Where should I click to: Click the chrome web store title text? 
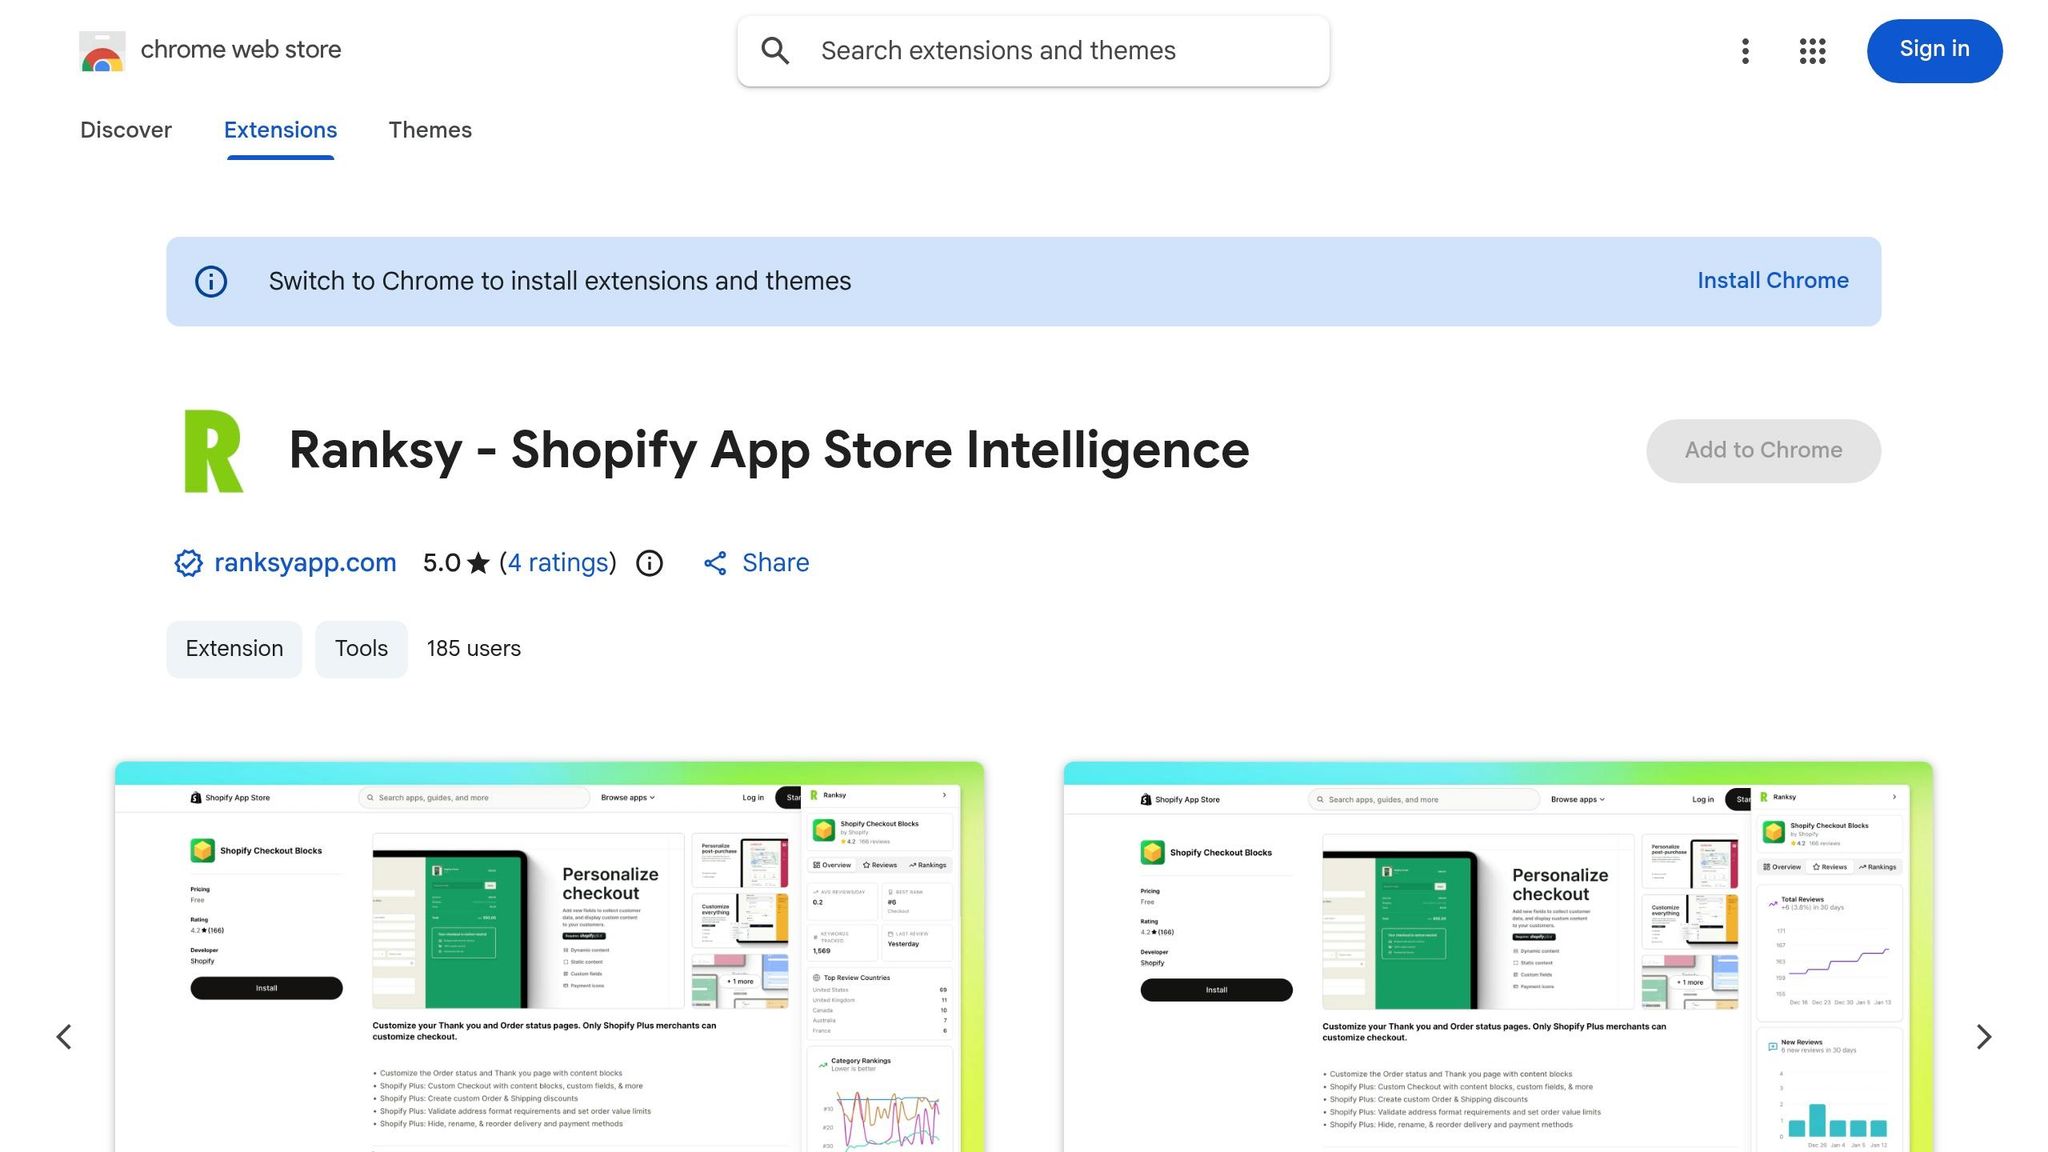pos(241,50)
